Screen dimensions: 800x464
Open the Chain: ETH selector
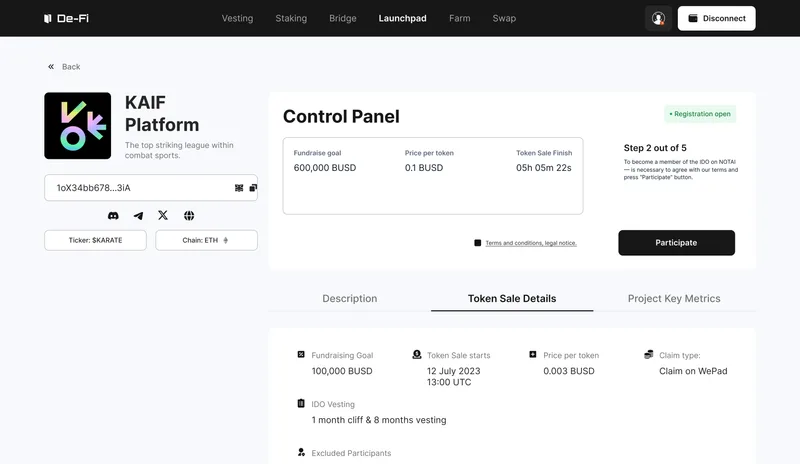click(206, 240)
